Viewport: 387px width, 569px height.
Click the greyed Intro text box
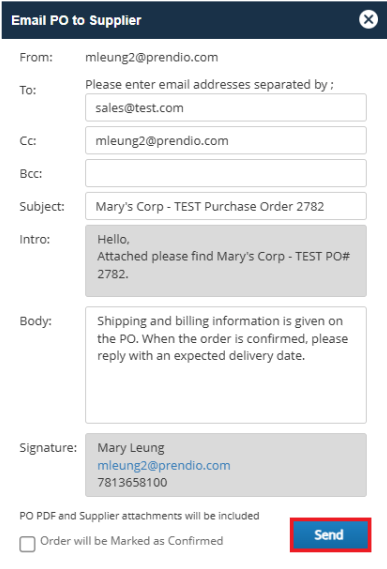(226, 261)
